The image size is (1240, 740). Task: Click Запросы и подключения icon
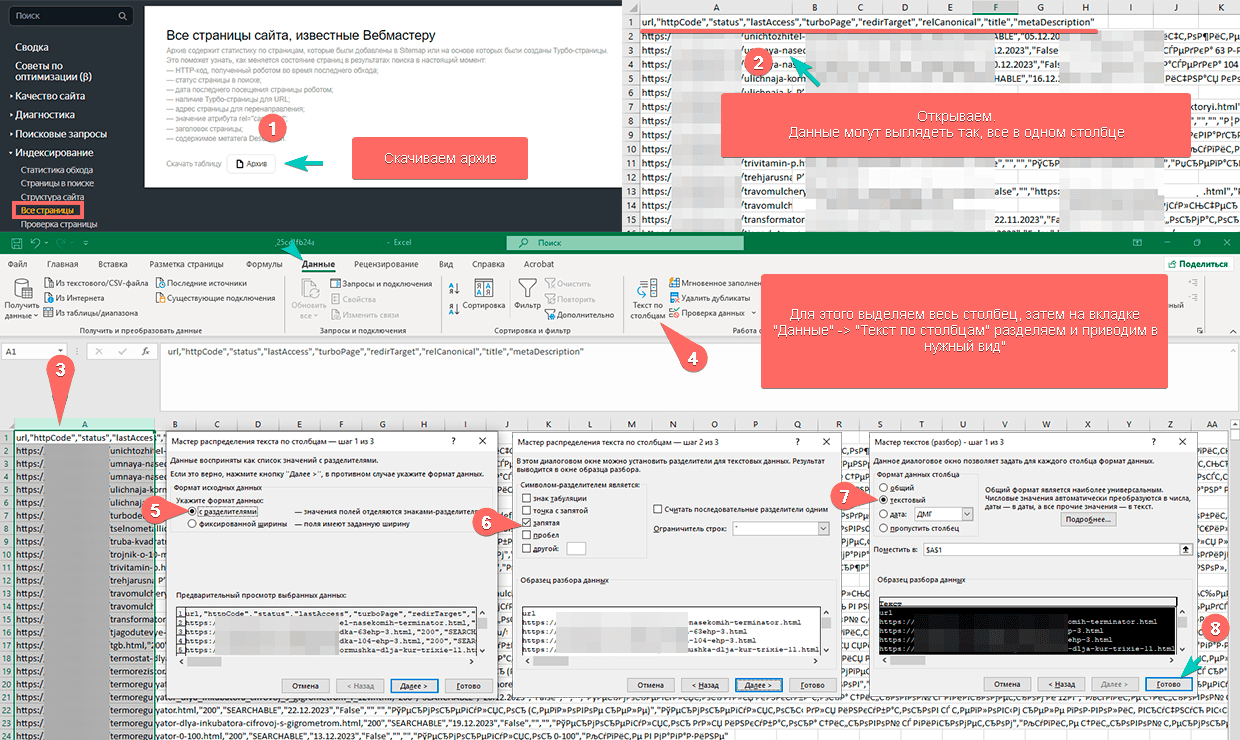pyautogui.click(x=333, y=283)
